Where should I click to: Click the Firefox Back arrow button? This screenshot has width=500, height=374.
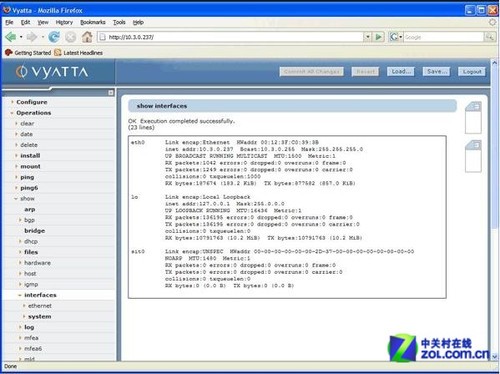[x=11, y=37]
